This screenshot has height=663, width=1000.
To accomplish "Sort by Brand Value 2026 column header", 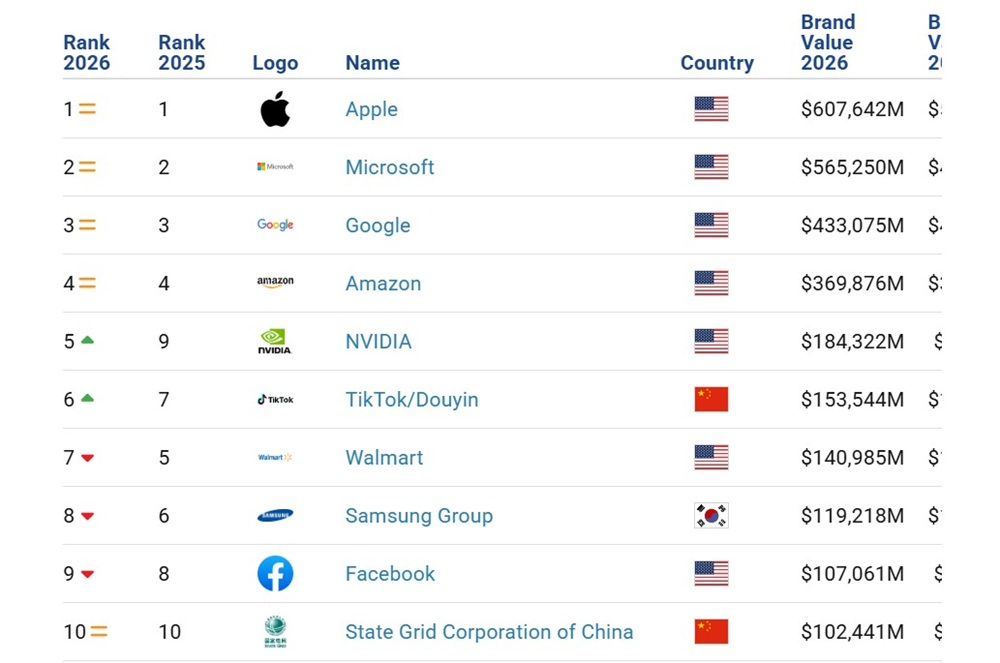I will (827, 43).
